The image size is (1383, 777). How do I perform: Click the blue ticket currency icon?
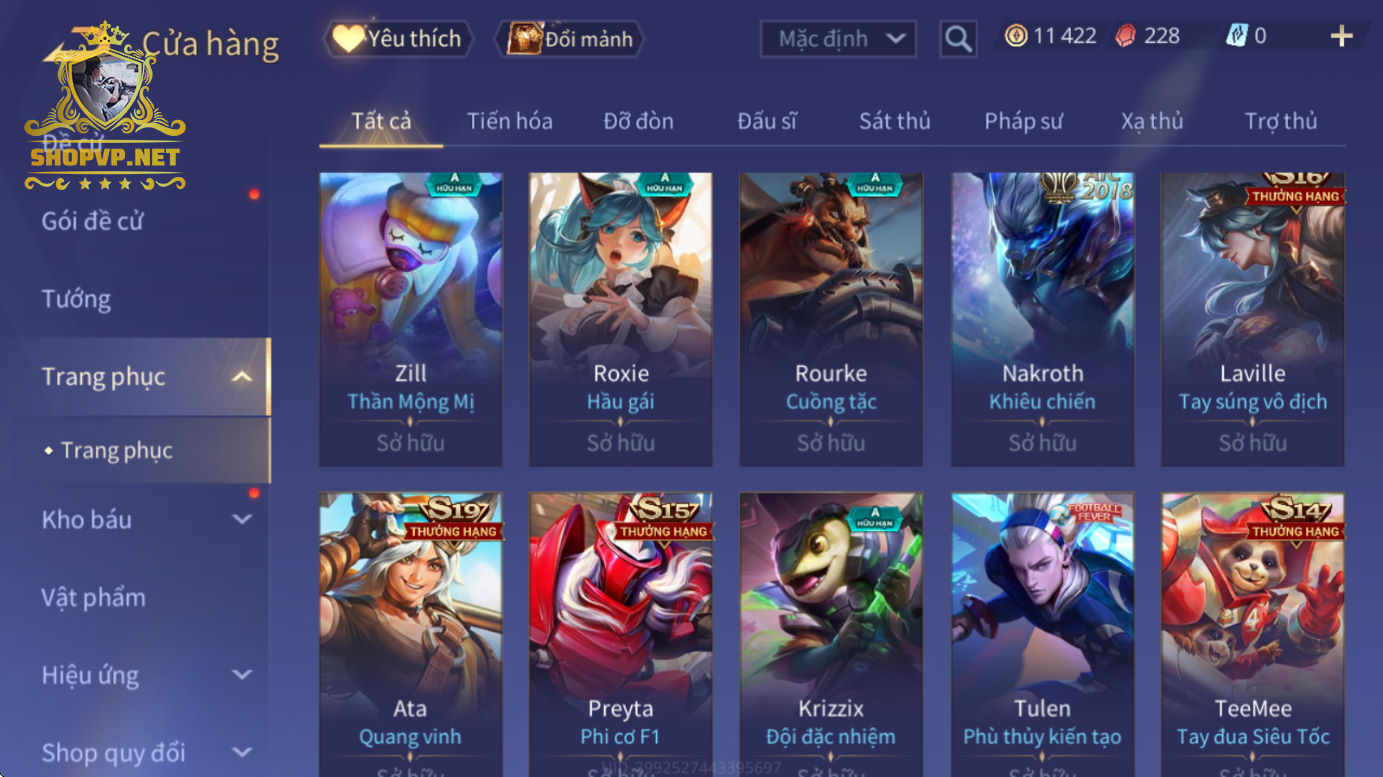click(x=1237, y=36)
